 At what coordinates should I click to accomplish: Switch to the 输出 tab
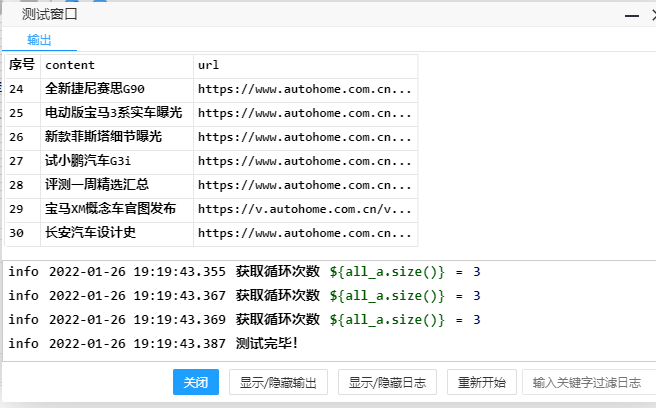tap(39, 40)
